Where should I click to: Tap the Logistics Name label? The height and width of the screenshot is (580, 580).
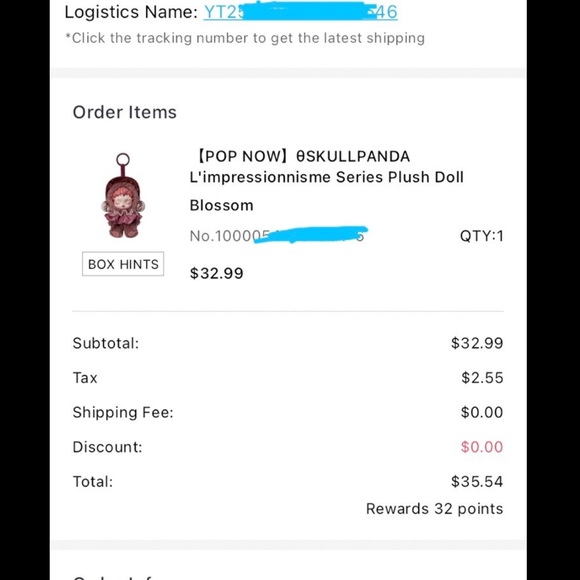click(131, 12)
